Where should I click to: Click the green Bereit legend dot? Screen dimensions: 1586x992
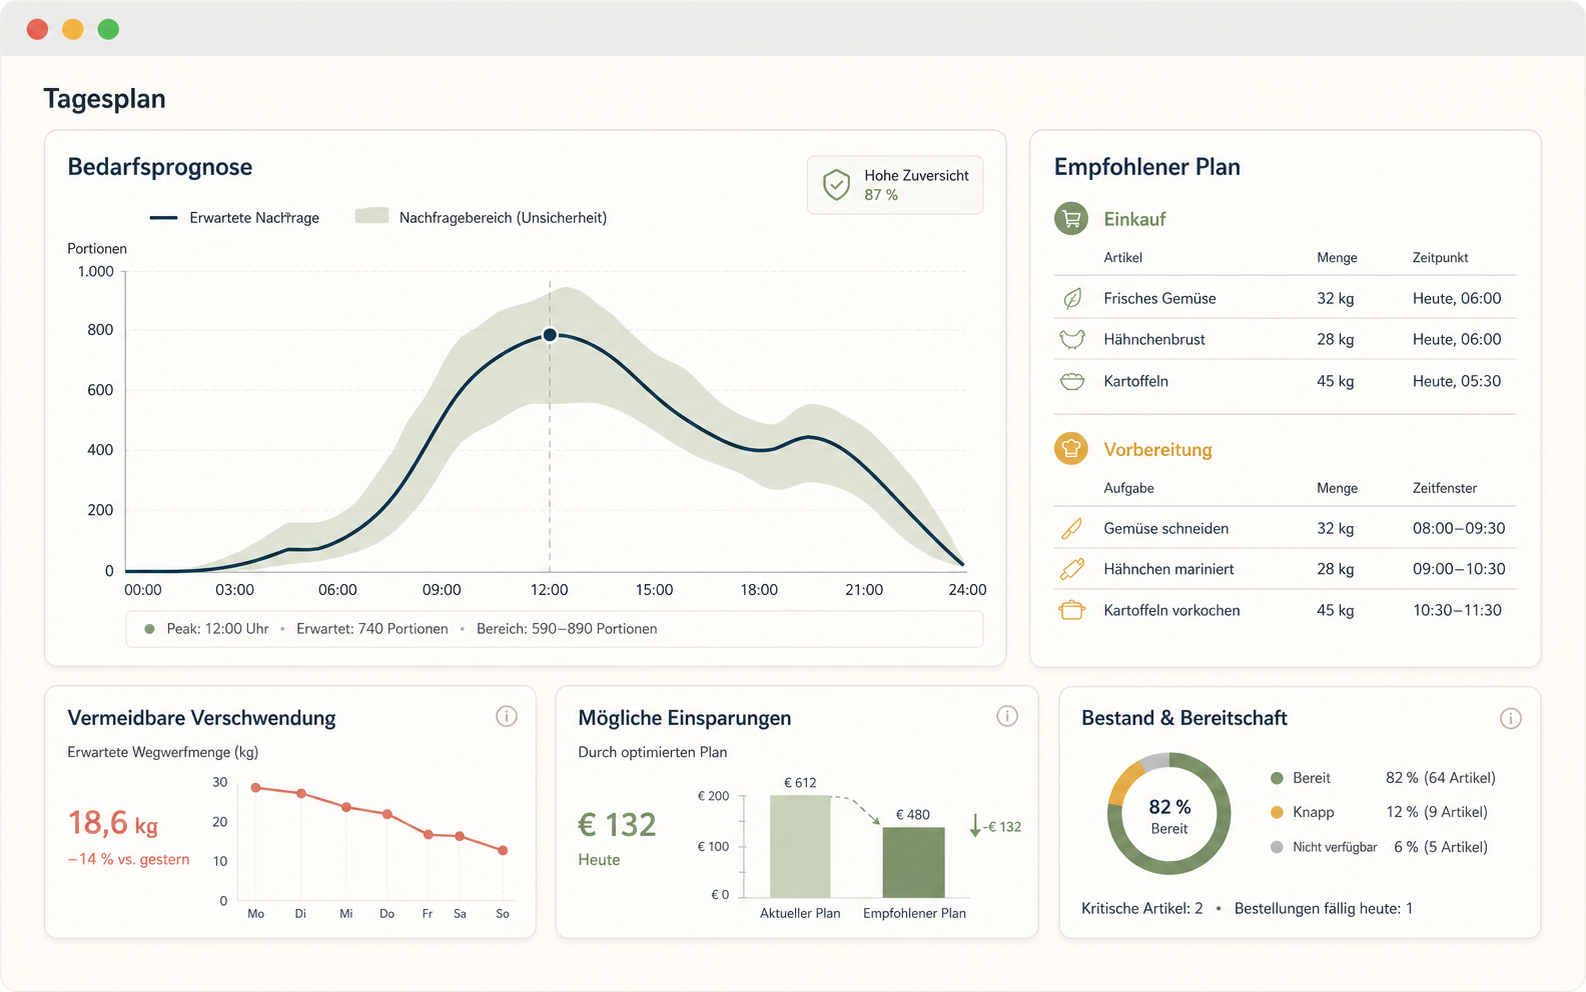point(1277,778)
